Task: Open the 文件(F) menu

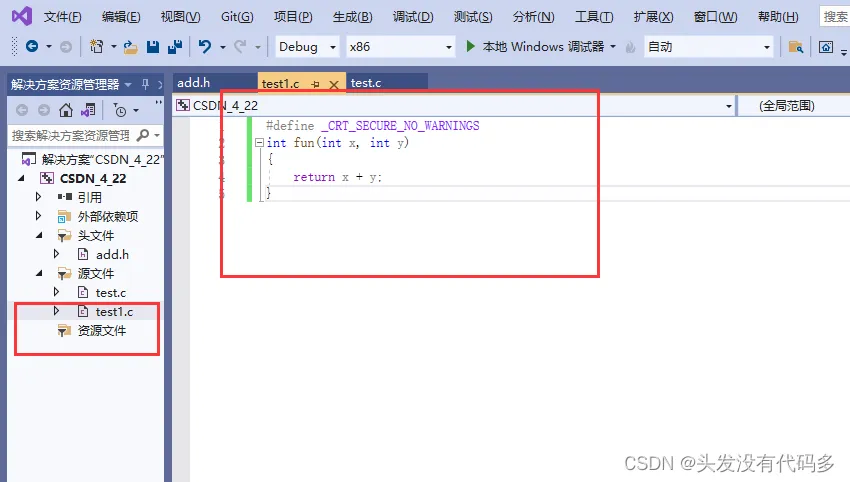Action: (x=62, y=17)
